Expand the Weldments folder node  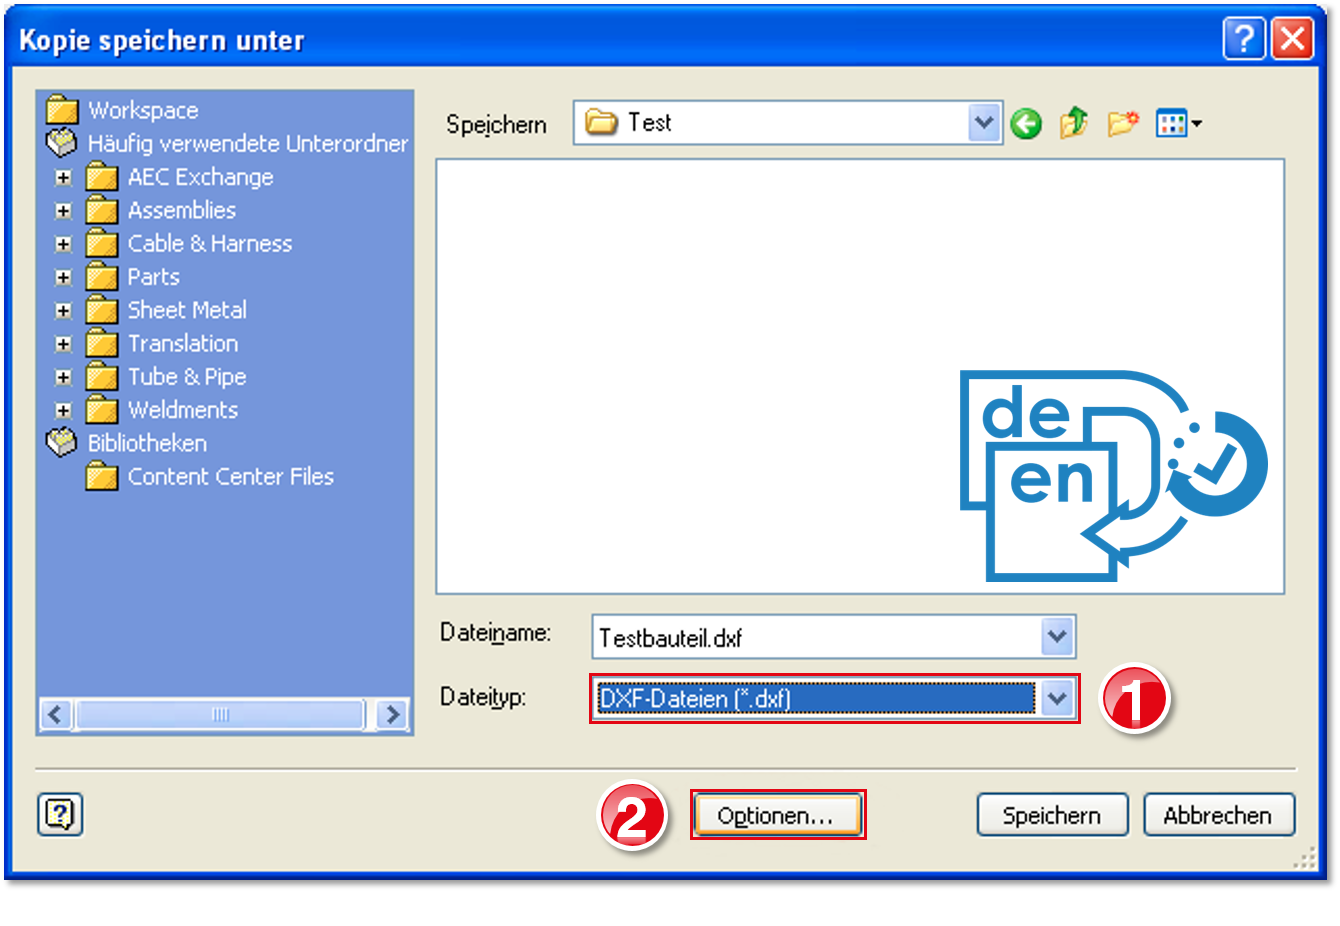[x=64, y=411]
